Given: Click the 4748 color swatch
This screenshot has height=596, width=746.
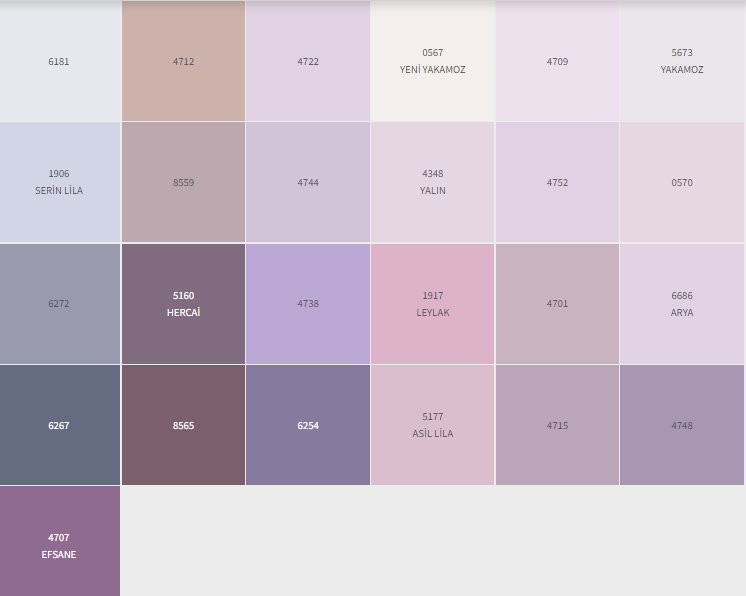Looking at the screenshot, I should (682, 425).
